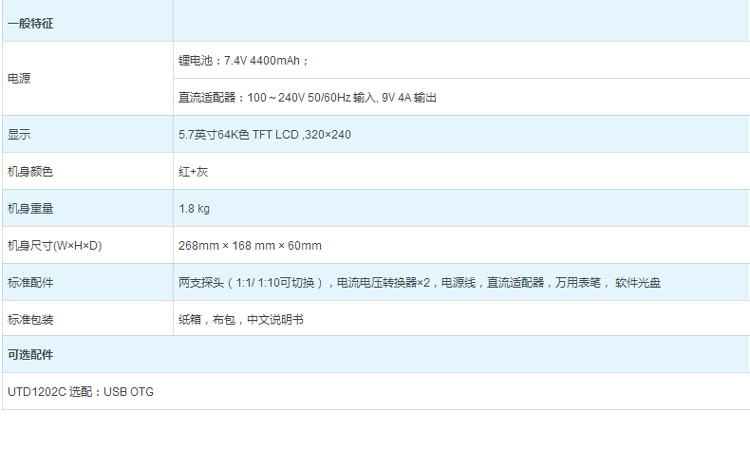The width and height of the screenshot is (750, 468).
Task: Click the 电源 row label
Action: point(19,78)
